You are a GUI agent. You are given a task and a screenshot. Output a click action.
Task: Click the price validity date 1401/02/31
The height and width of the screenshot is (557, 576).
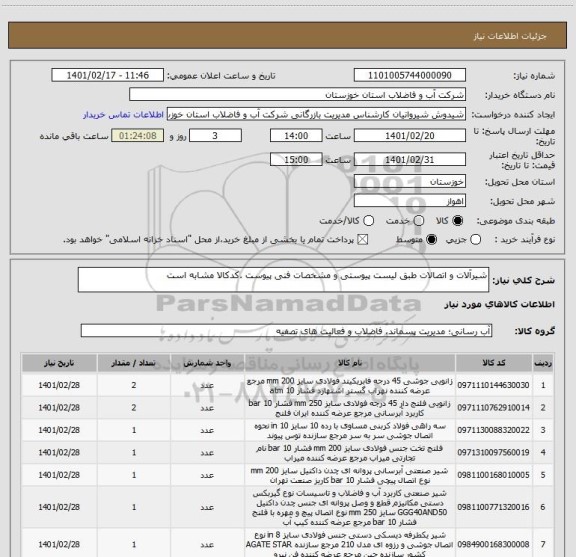410,159
